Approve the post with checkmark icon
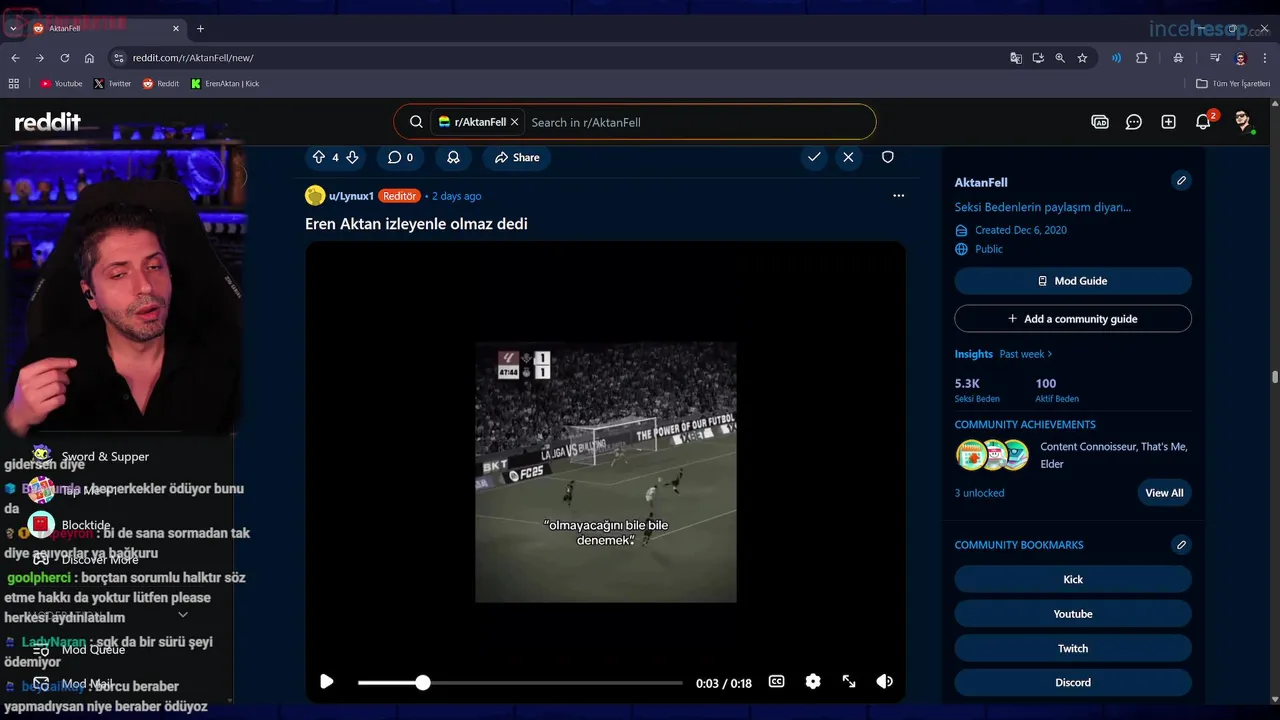The width and height of the screenshot is (1280, 720). coord(814,157)
